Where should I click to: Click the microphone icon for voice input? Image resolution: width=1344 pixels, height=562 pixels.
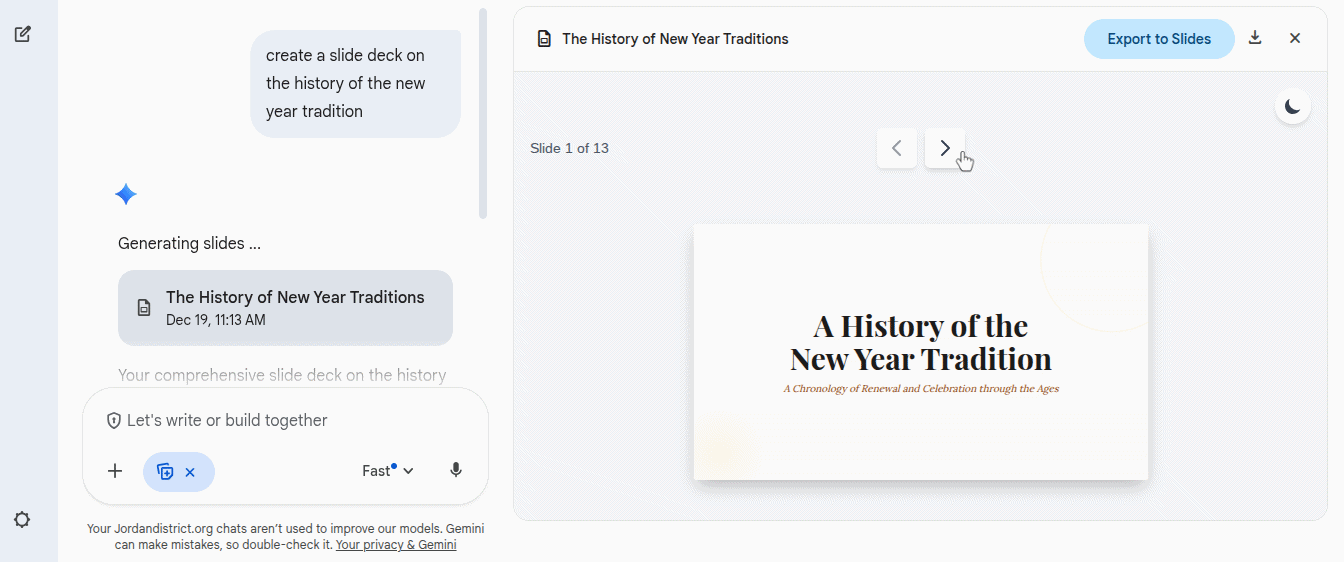tap(456, 471)
